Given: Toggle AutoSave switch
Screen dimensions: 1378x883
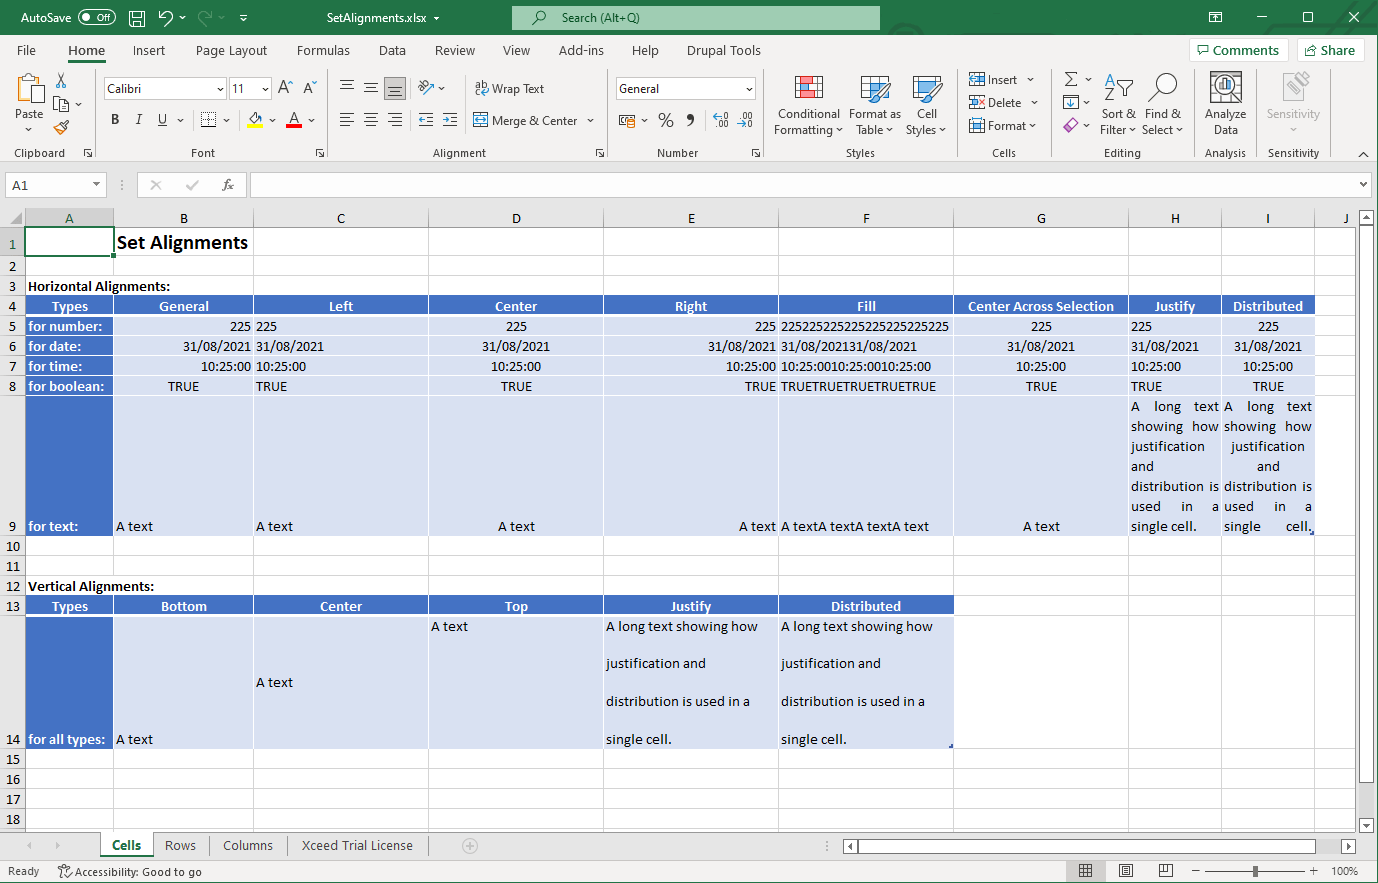Looking at the screenshot, I should pyautogui.click(x=97, y=18).
